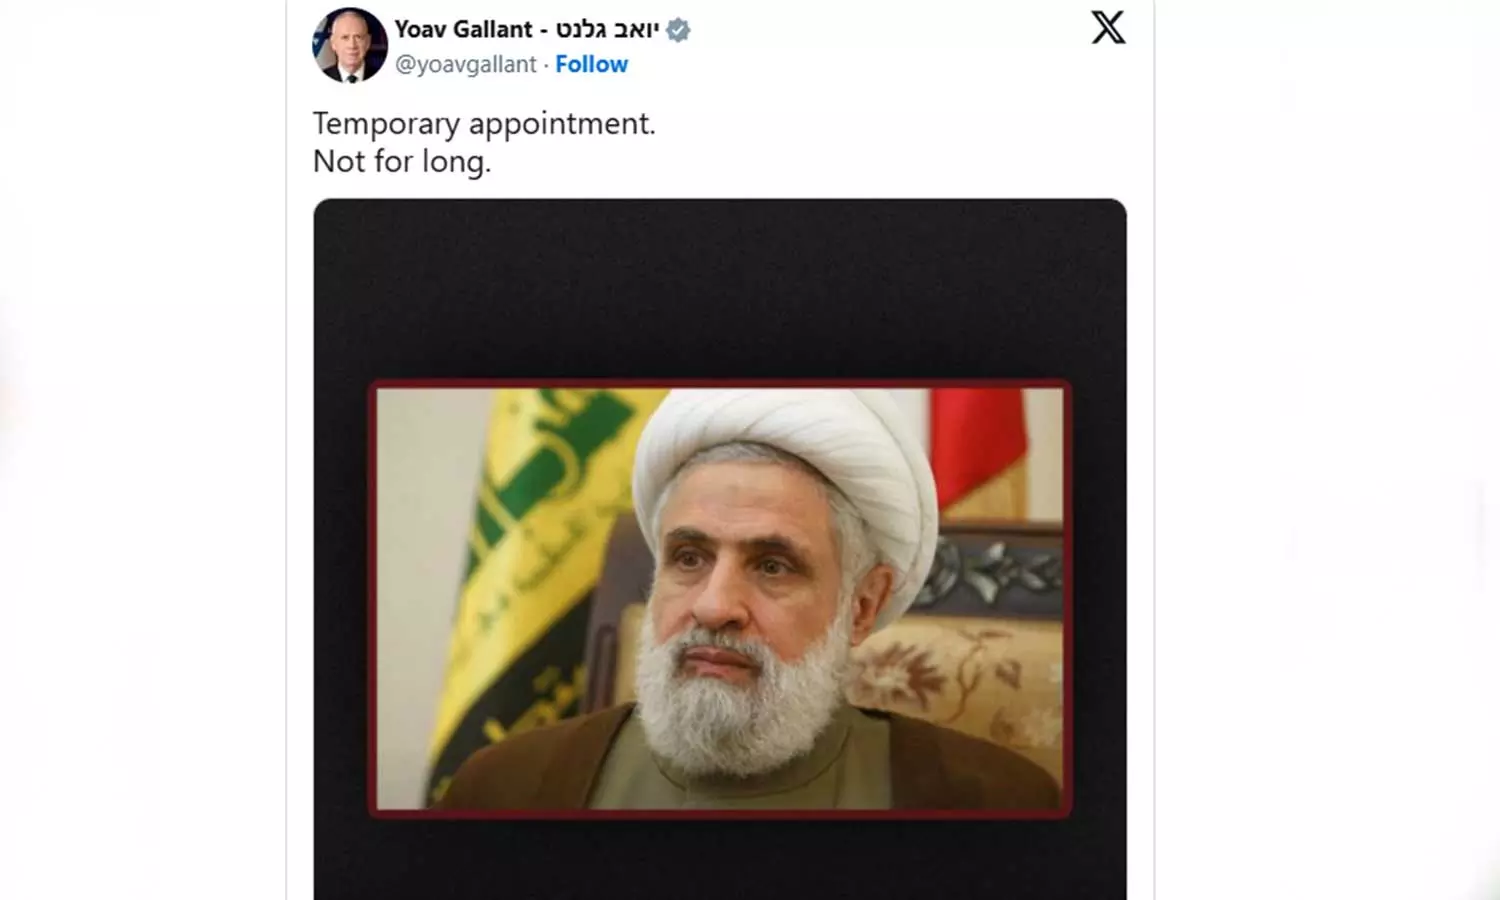This screenshot has width=1500, height=900.
Task: Select the 'Temporary appointment.' tweet text
Action: coord(484,123)
